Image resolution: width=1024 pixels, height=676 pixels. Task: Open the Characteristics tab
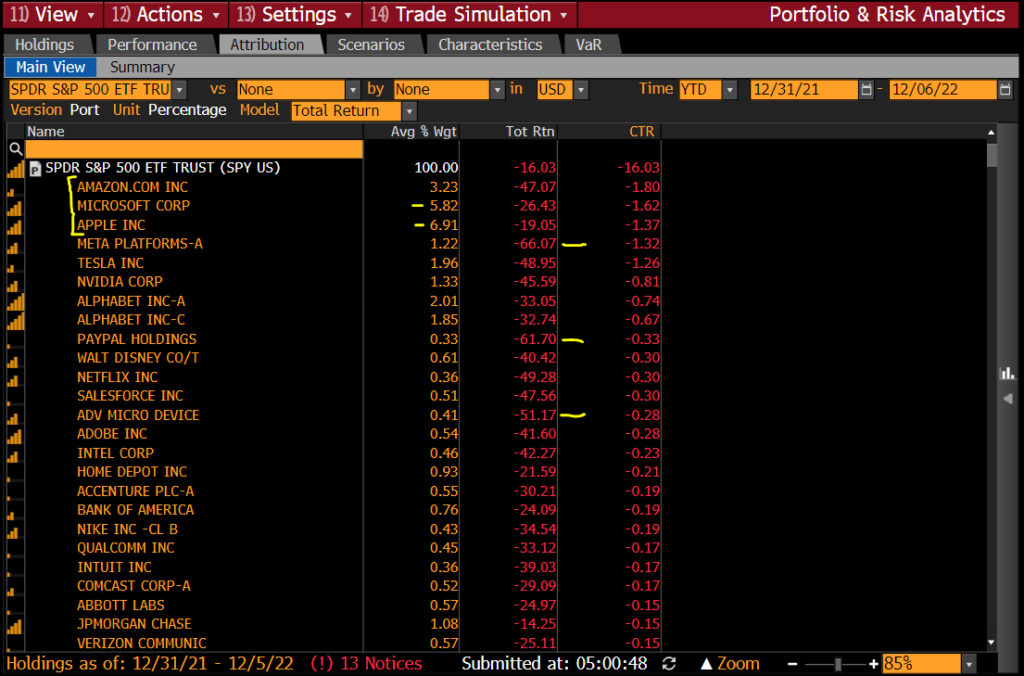(x=490, y=44)
